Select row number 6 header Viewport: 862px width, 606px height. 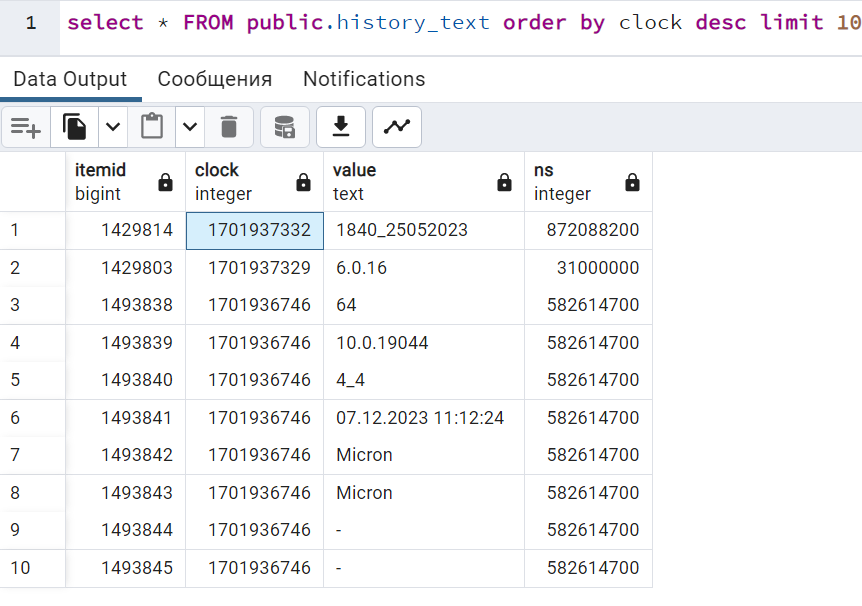32,418
